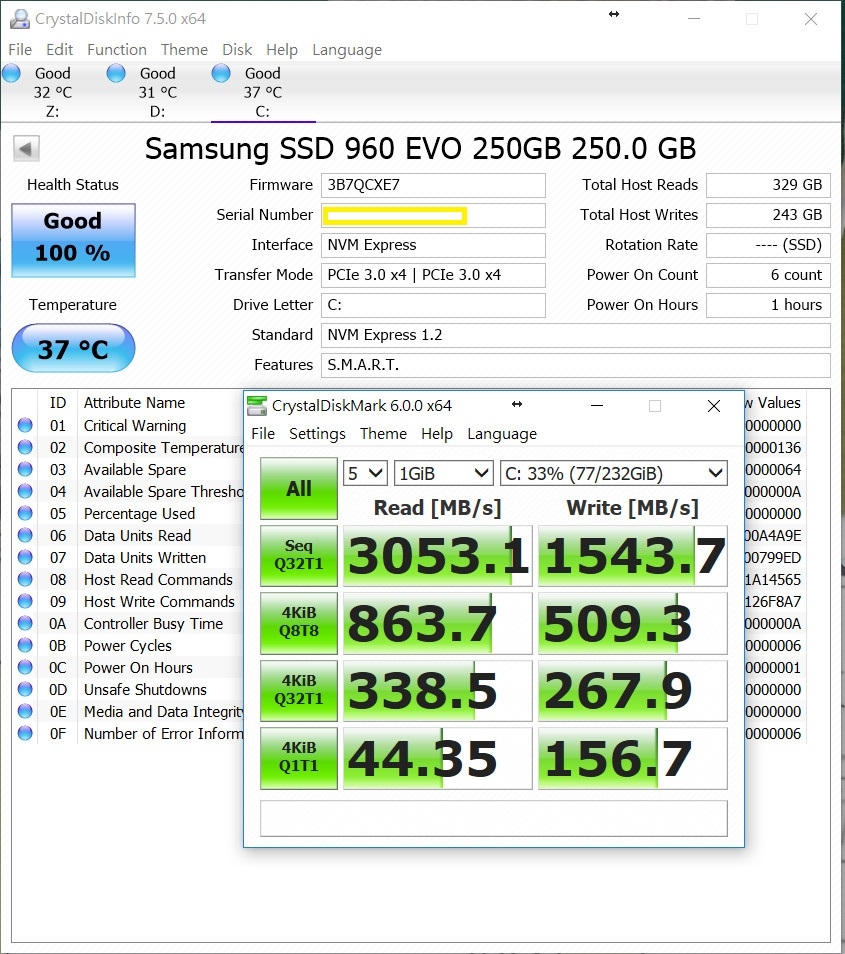Open CrystalDiskMark Help menu
Screen dimensions: 845x954
pyautogui.click(x=437, y=434)
